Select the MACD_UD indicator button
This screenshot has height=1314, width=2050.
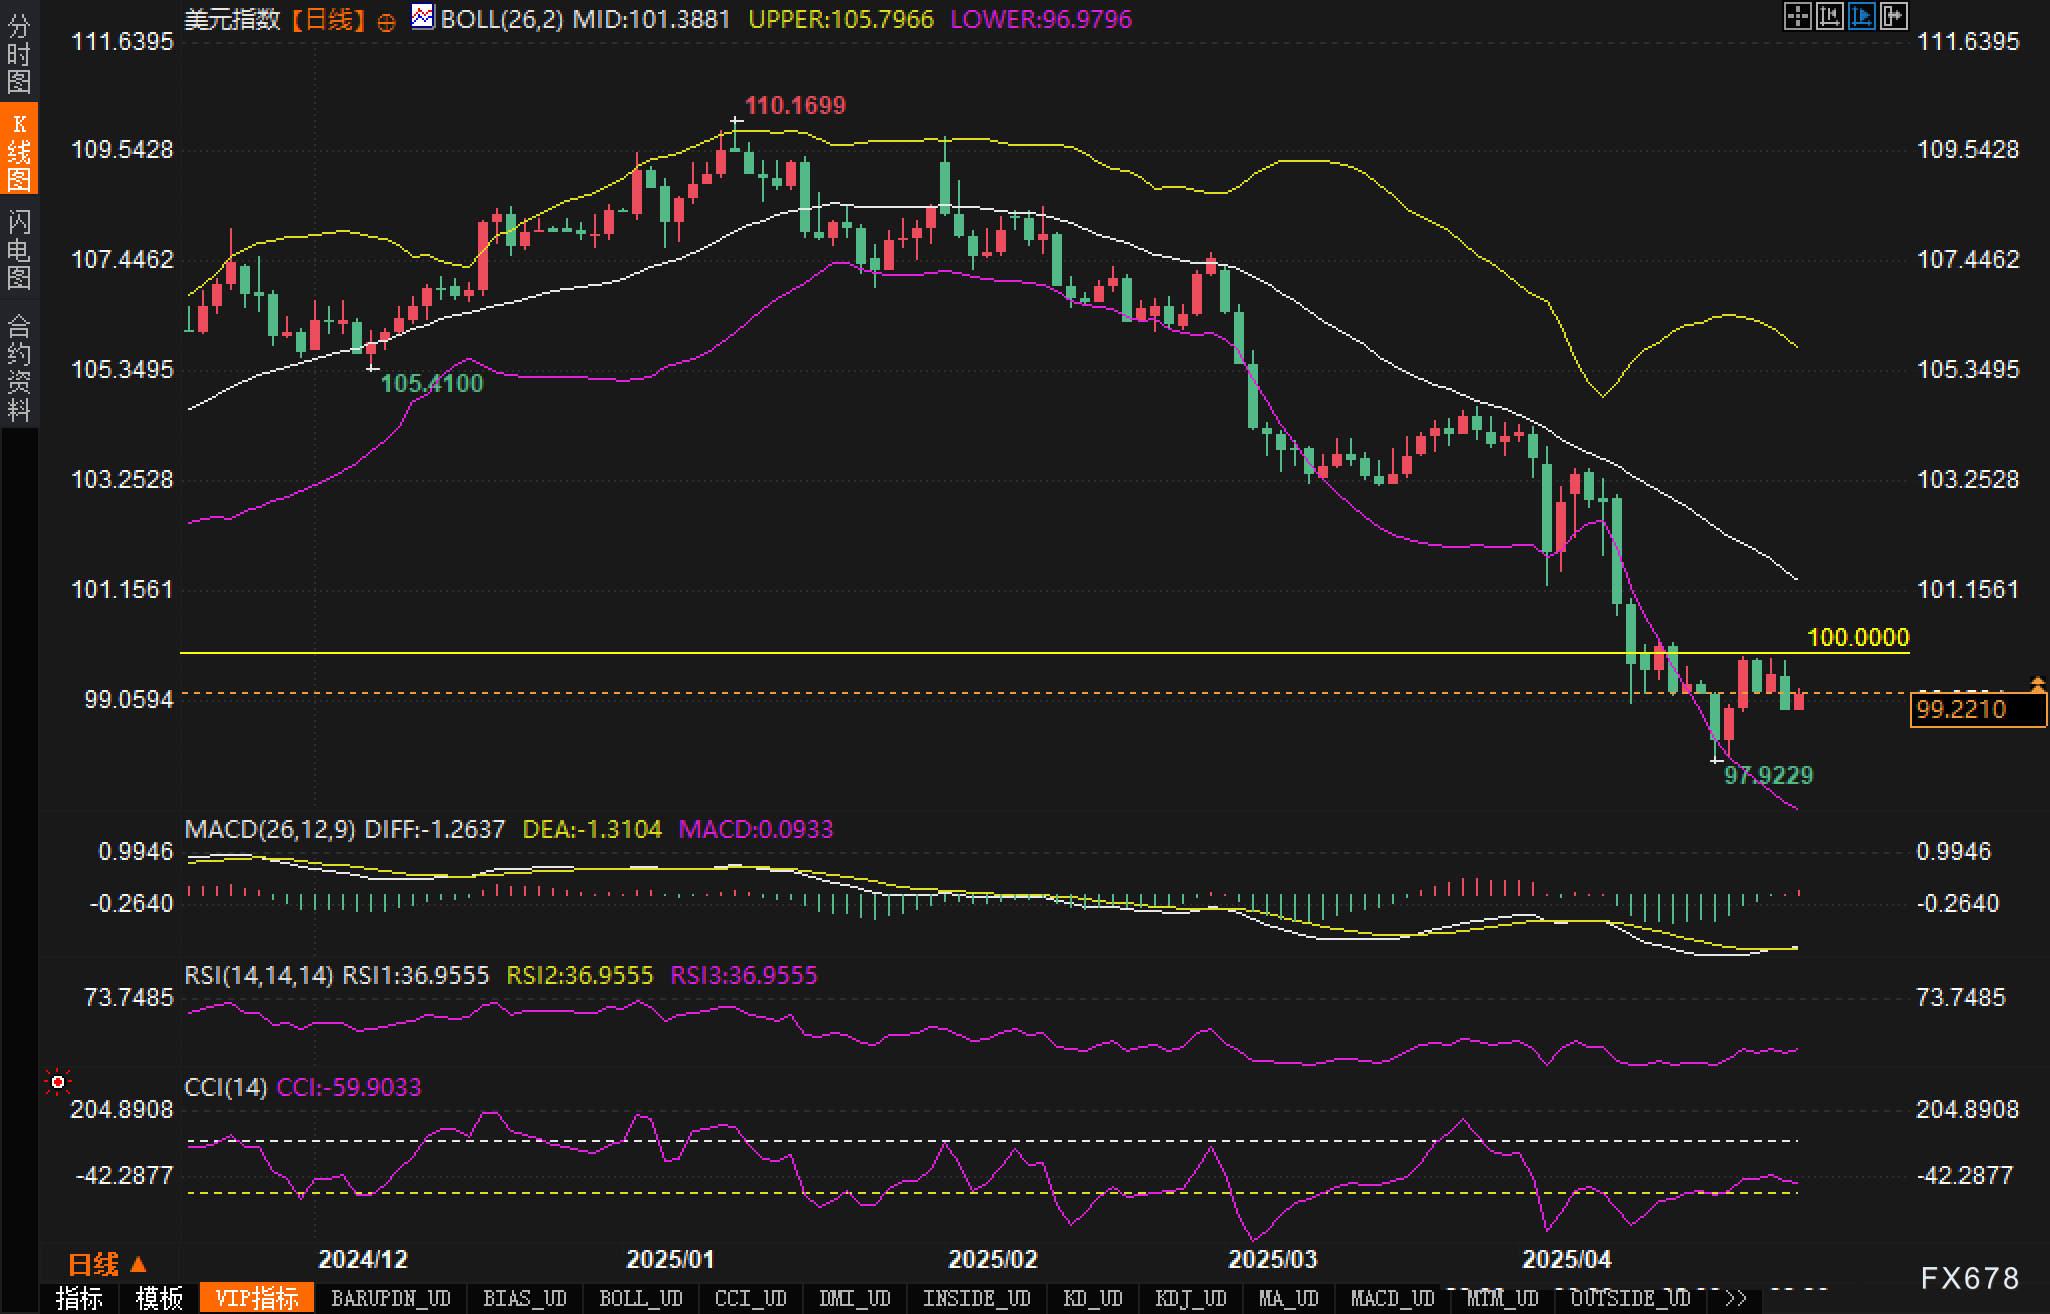[1392, 1298]
